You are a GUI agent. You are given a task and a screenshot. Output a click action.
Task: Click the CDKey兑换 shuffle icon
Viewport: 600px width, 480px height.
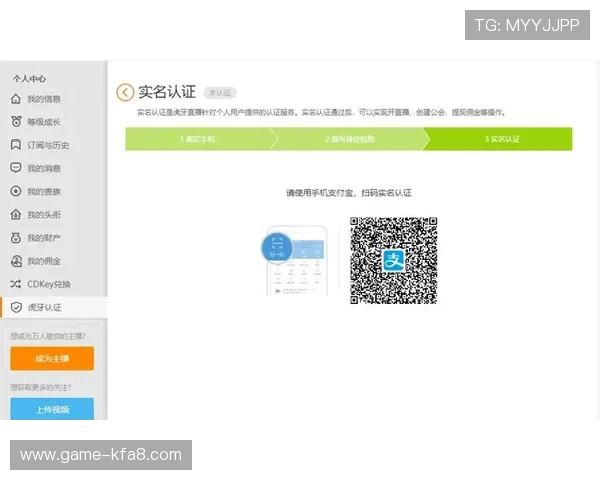pyautogui.click(x=16, y=284)
